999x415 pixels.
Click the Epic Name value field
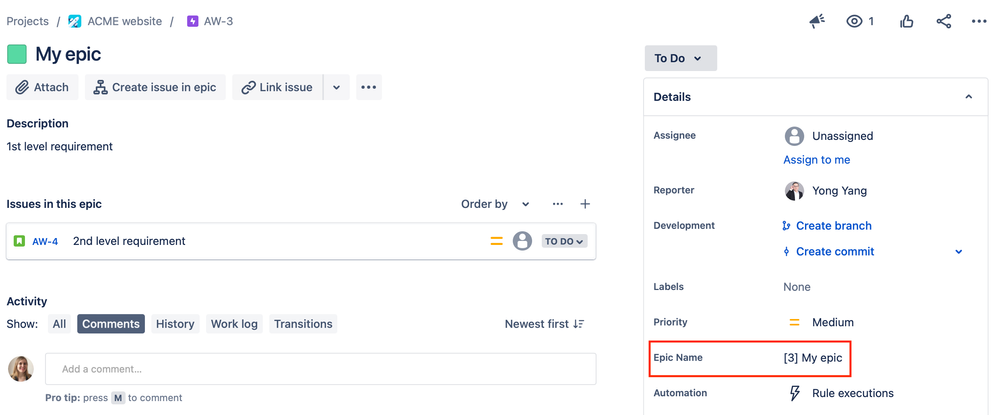[813, 358]
